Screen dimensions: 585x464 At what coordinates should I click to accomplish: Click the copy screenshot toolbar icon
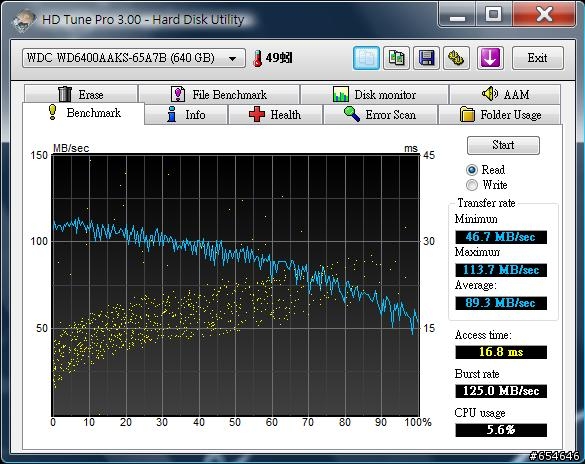click(396, 58)
